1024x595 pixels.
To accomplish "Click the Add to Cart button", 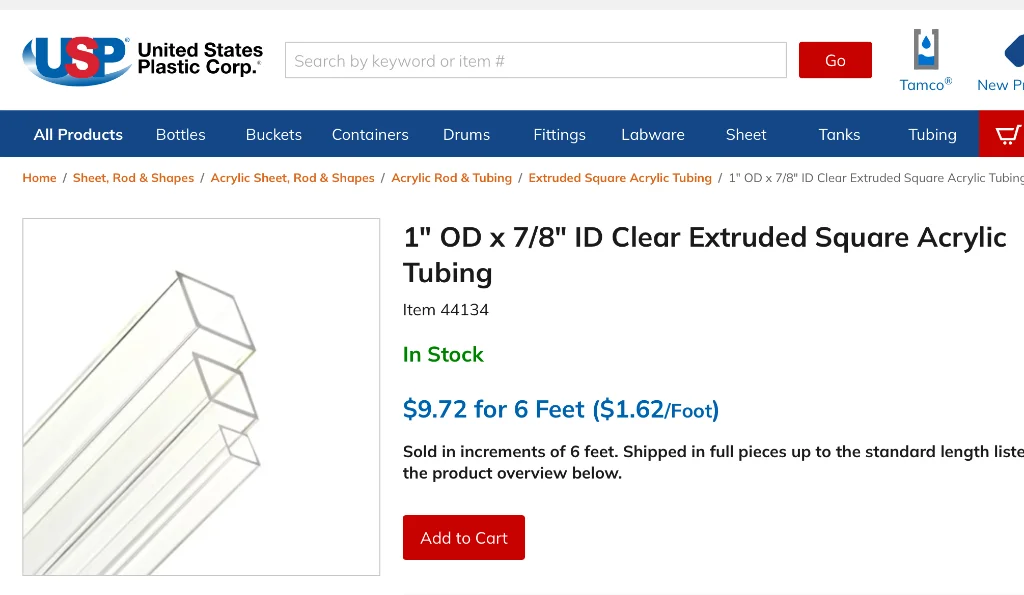I will [x=464, y=538].
